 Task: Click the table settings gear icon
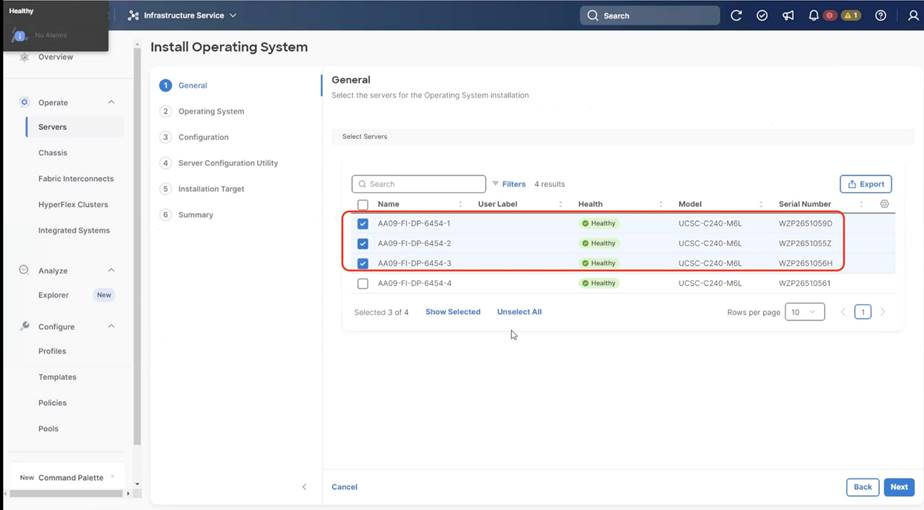pos(884,204)
